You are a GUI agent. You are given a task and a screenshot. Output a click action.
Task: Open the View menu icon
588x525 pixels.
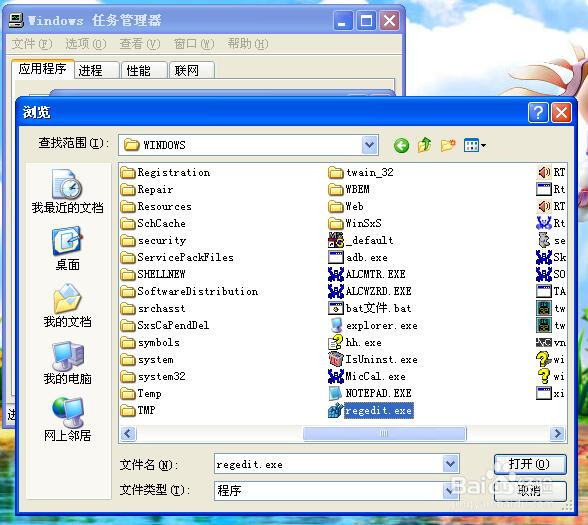(x=474, y=145)
